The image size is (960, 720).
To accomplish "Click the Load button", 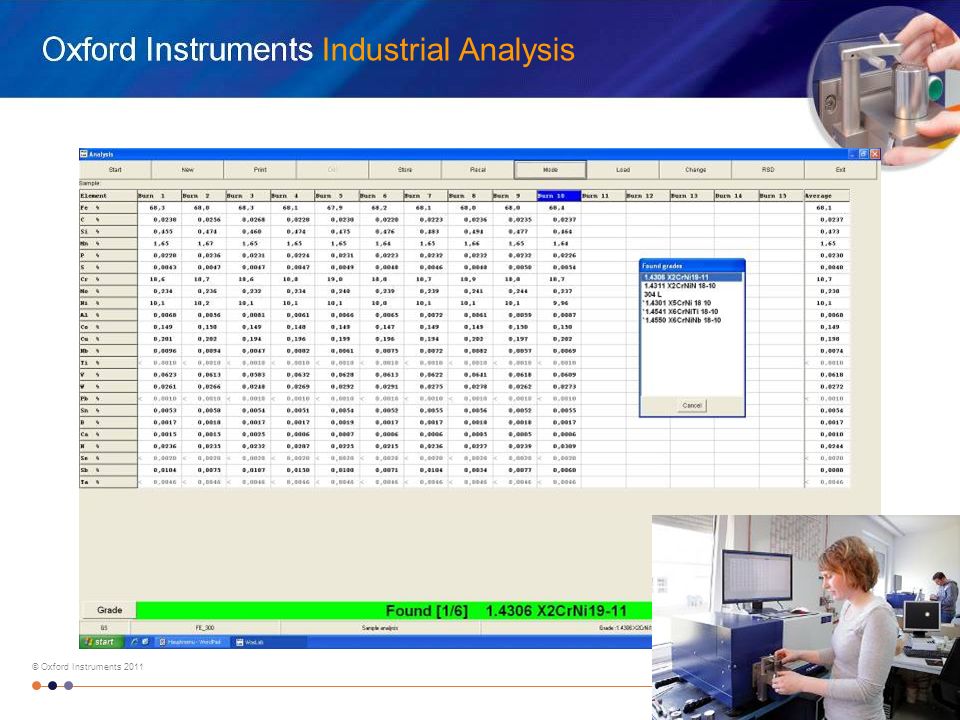I will (x=623, y=170).
